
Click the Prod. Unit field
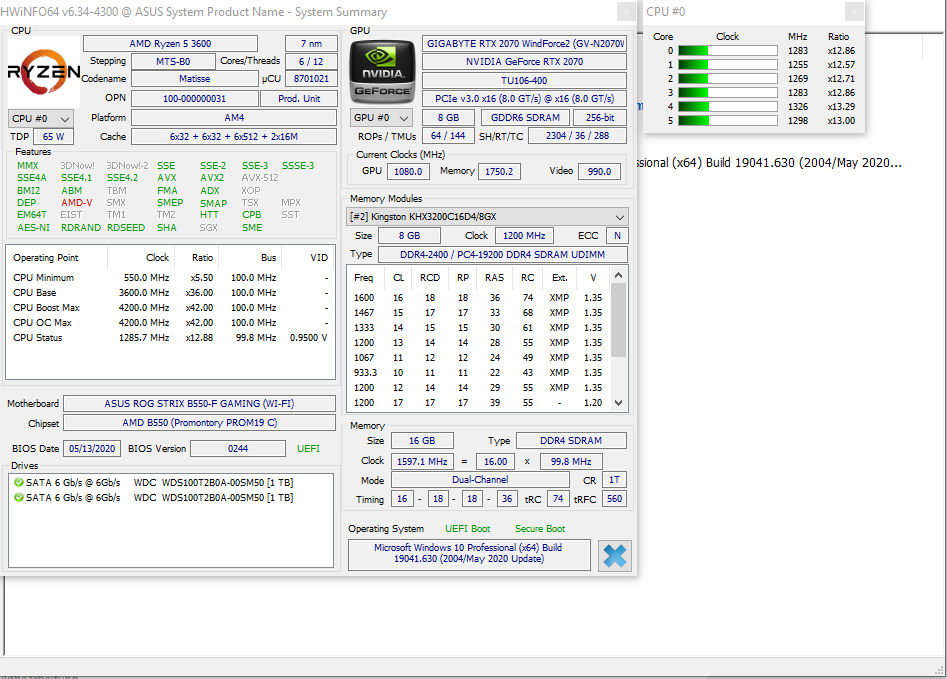(x=299, y=98)
